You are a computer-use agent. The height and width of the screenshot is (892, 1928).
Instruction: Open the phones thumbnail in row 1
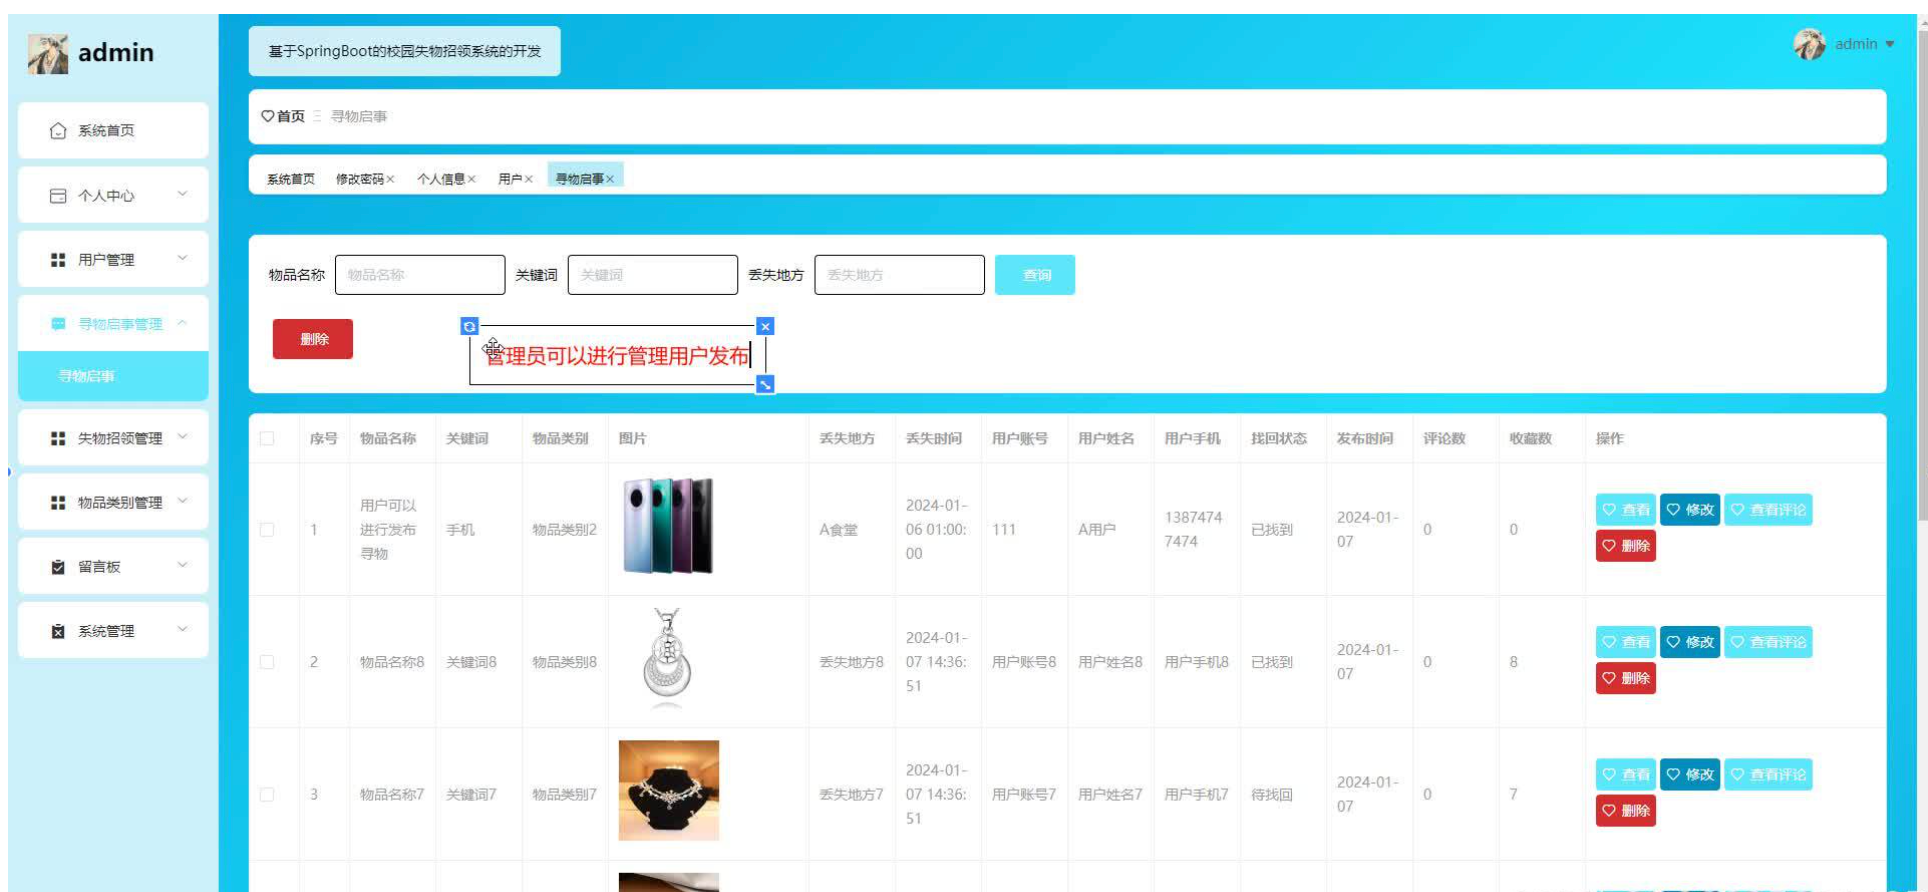pyautogui.click(x=668, y=527)
